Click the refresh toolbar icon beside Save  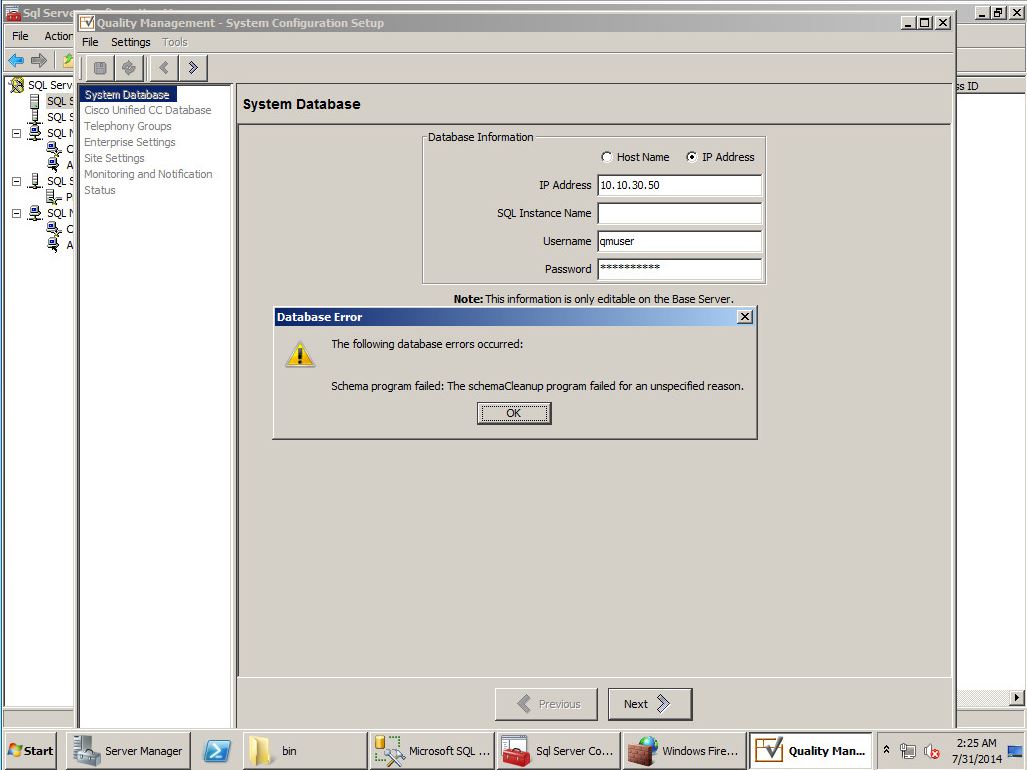(129, 67)
